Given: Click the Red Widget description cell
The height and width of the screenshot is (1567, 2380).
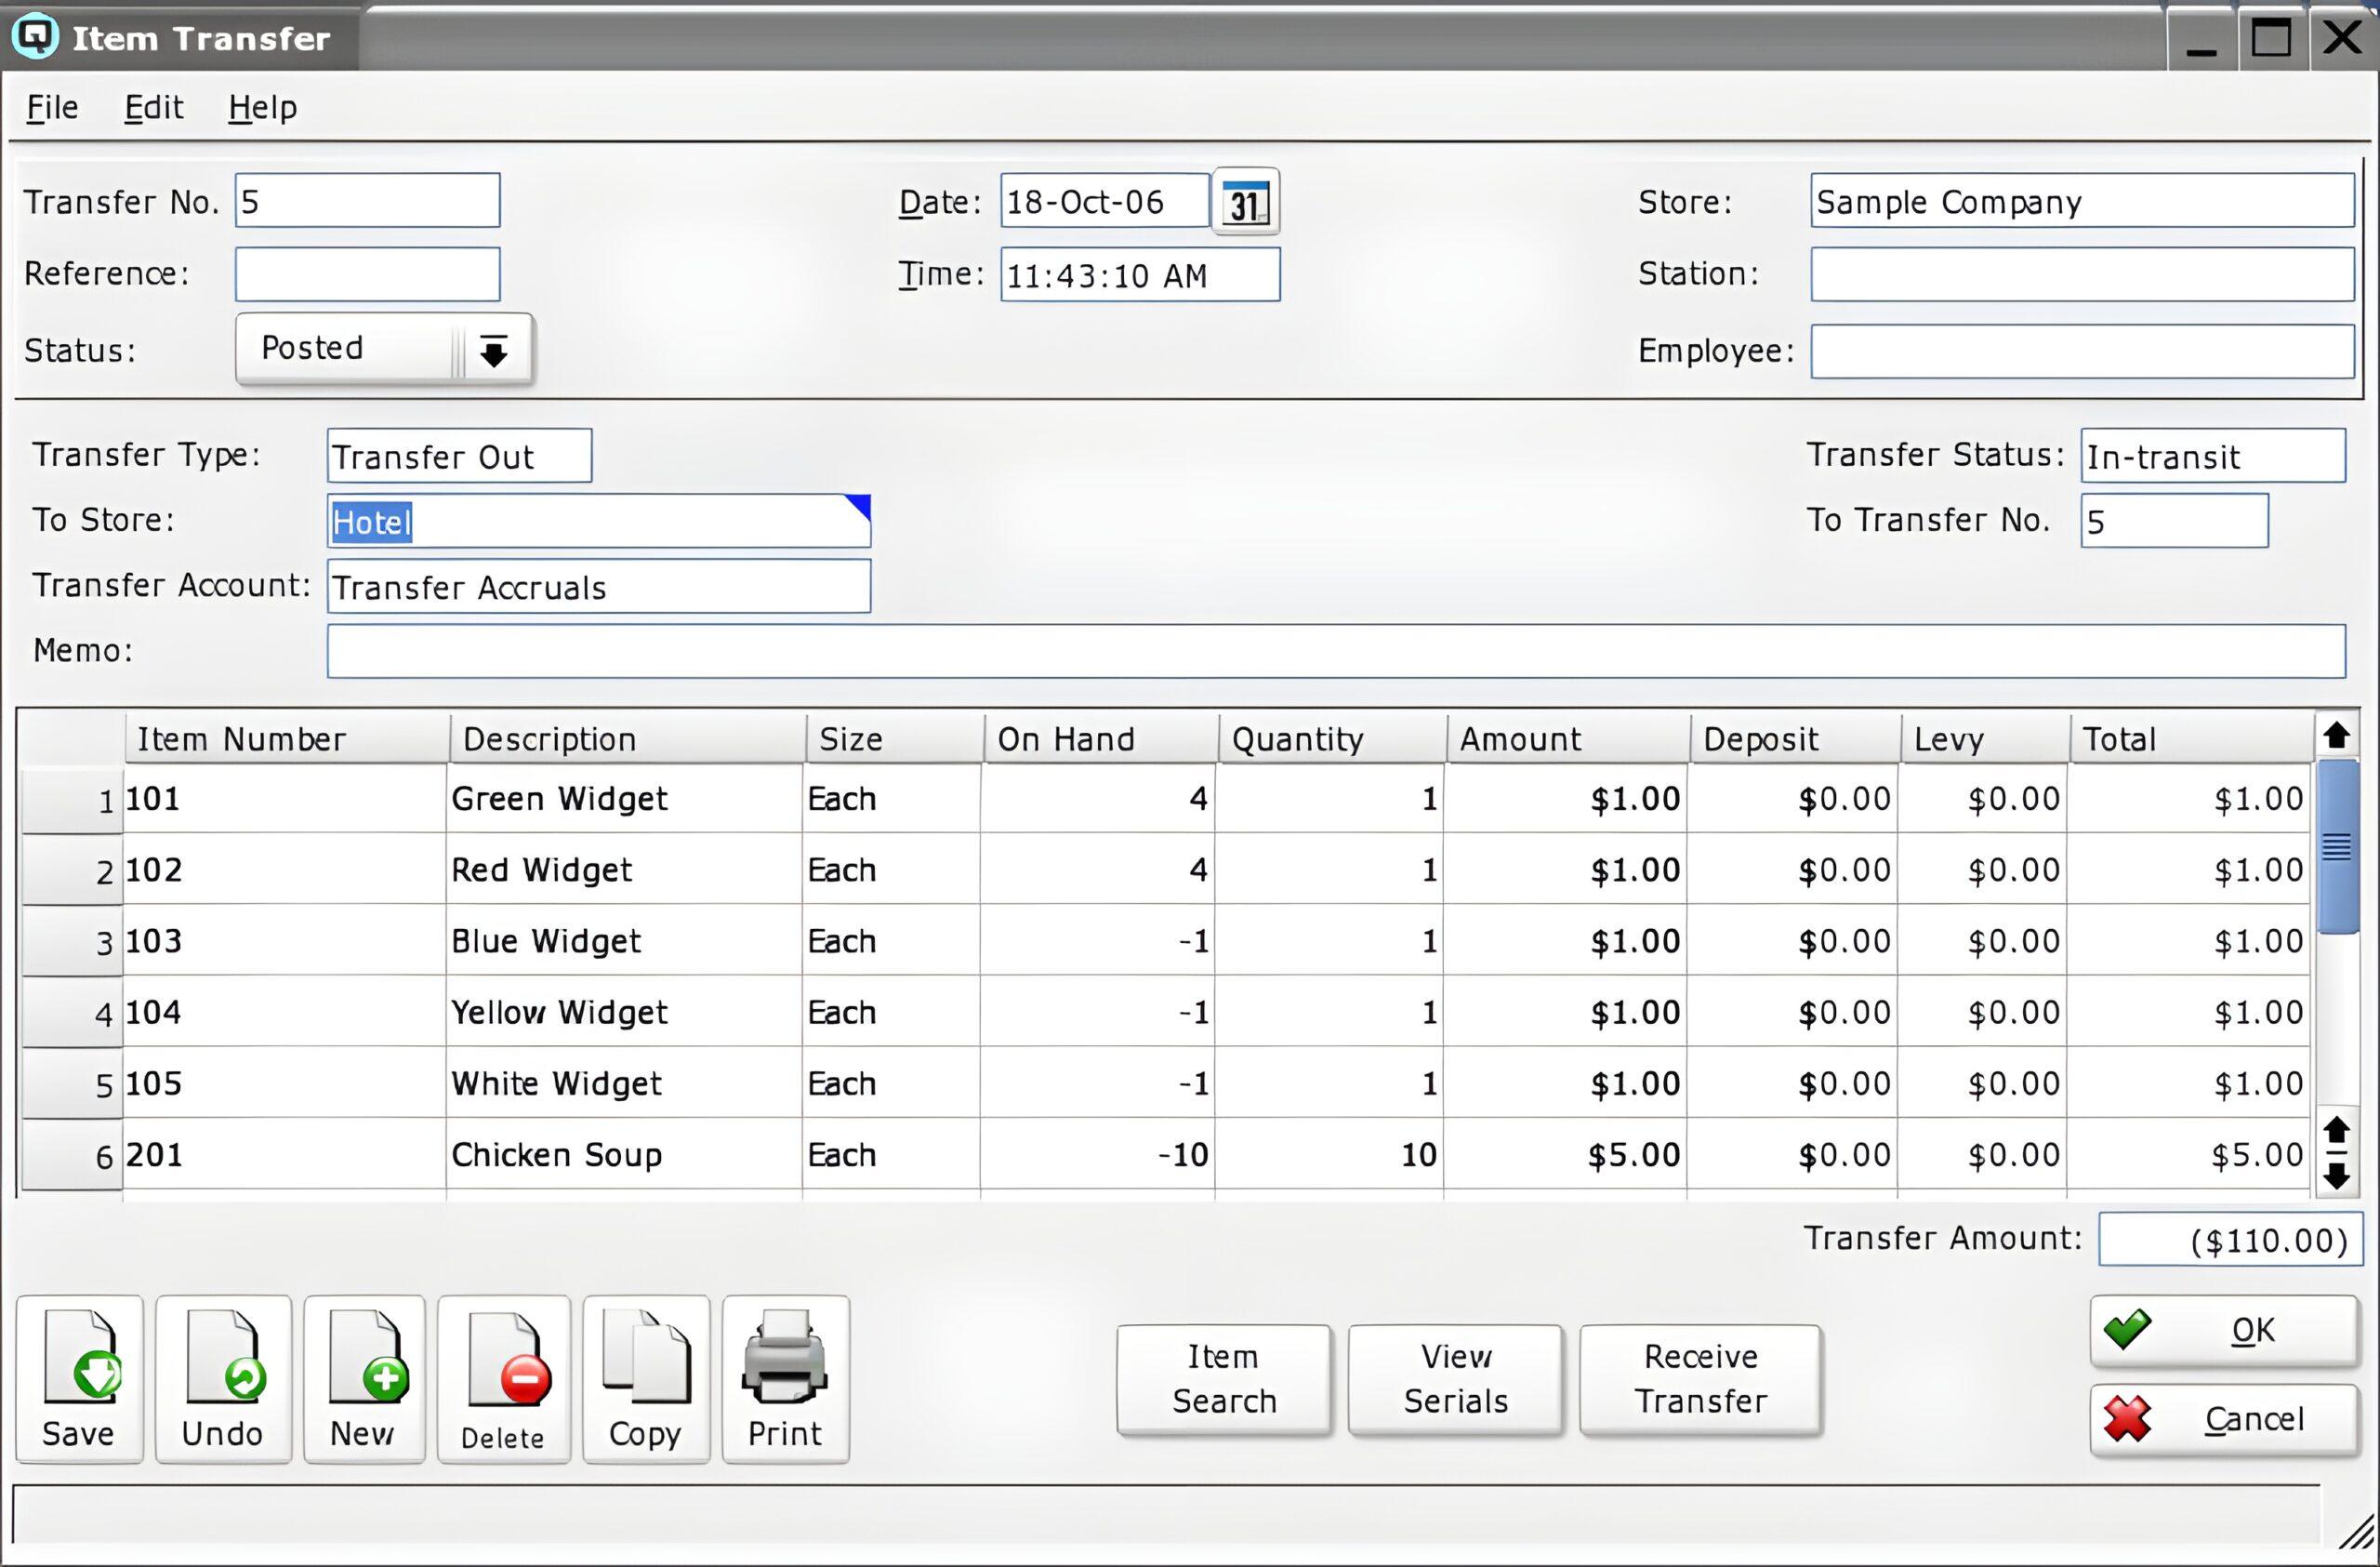Looking at the screenshot, I should 624,870.
